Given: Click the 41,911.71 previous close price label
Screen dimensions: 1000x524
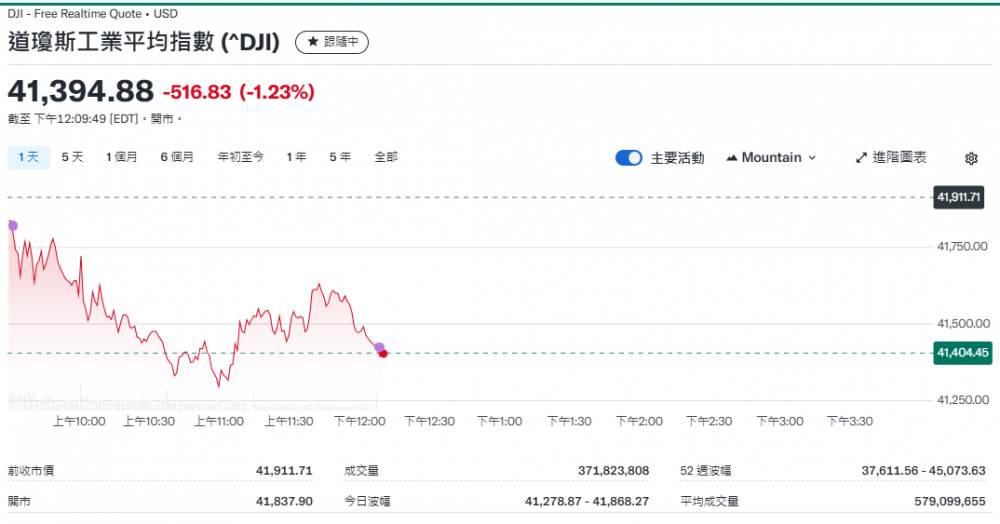Looking at the screenshot, I should pyautogui.click(x=960, y=197).
